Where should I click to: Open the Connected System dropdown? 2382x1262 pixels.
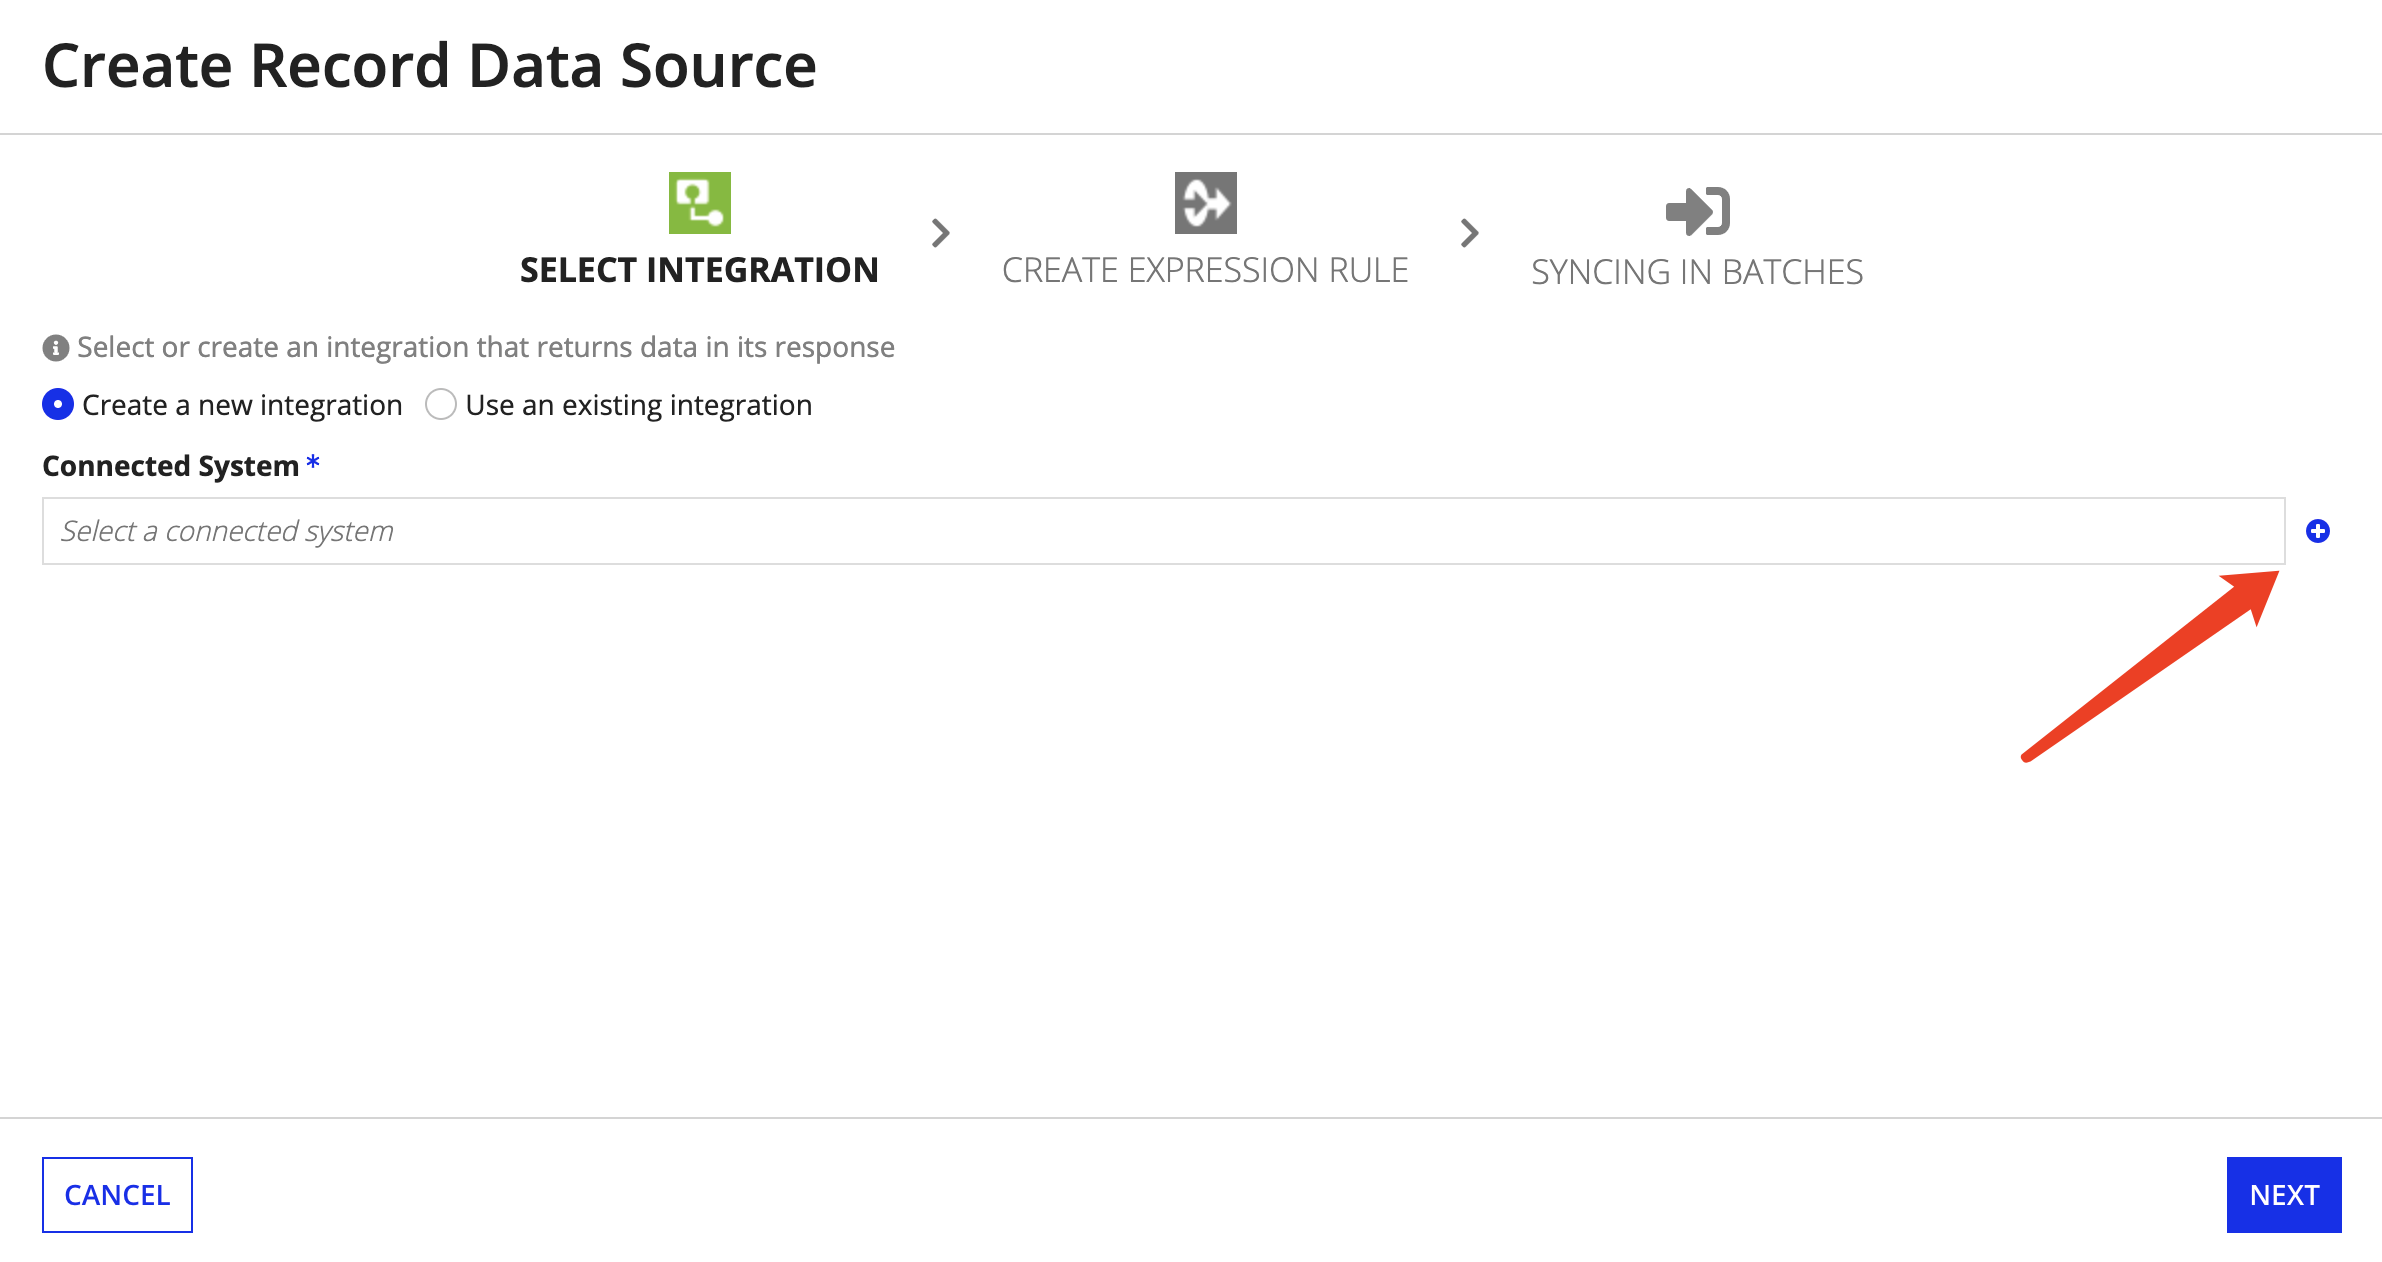click(1163, 531)
